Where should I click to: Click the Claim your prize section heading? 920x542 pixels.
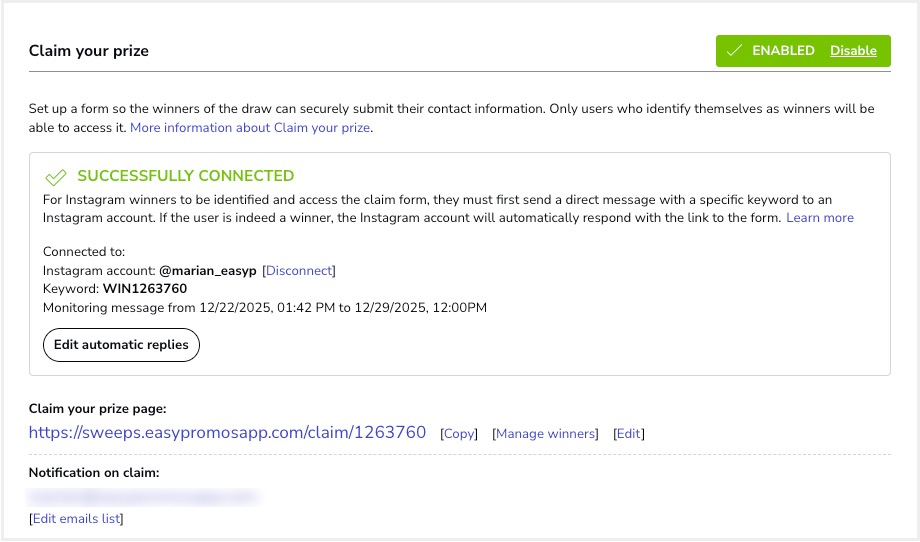pos(89,51)
